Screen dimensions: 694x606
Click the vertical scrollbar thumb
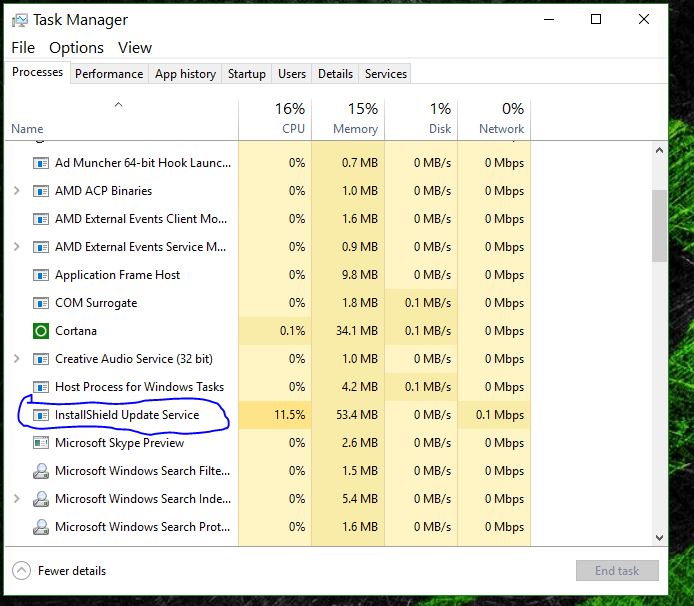point(659,225)
